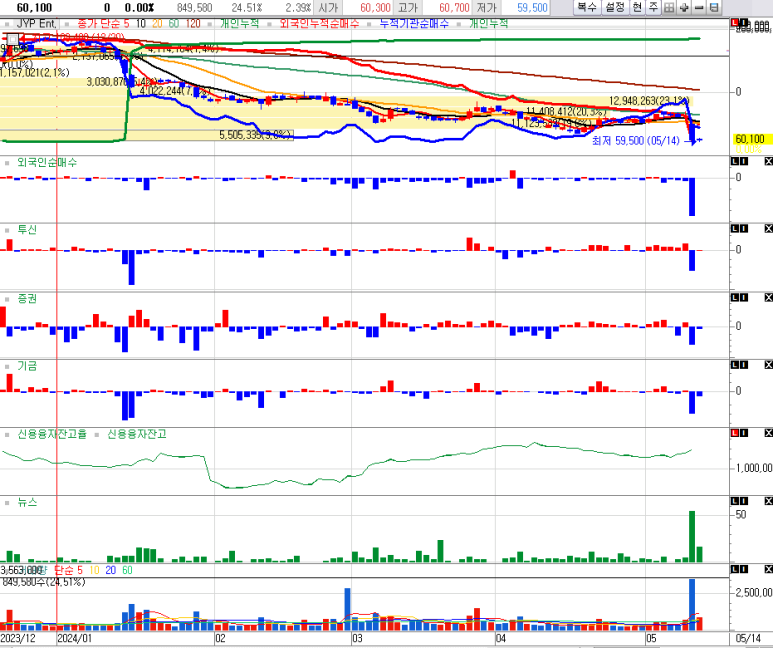
Task: Toggle square marker before 증권 label
Action: (7, 299)
